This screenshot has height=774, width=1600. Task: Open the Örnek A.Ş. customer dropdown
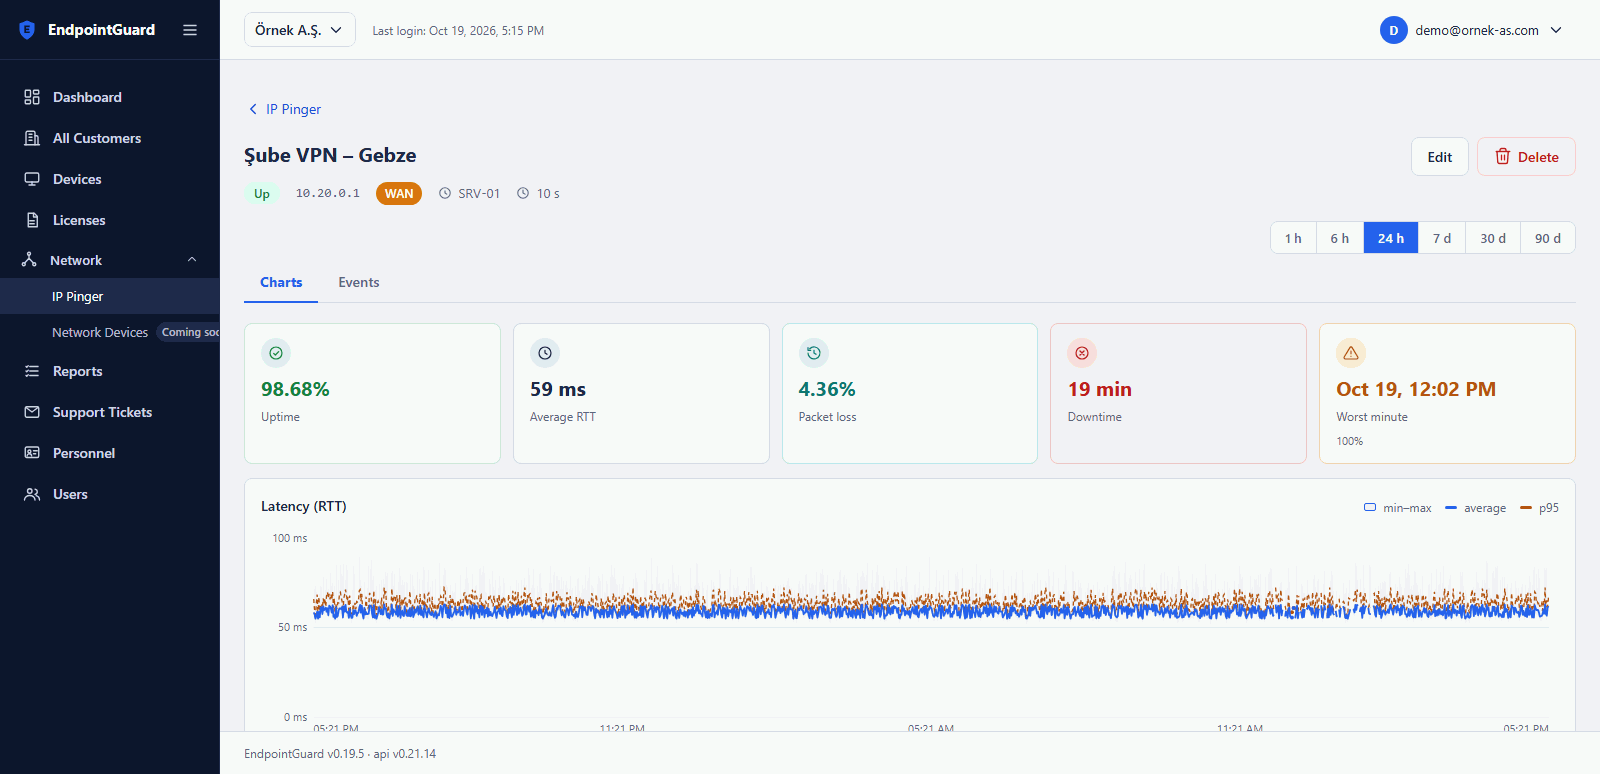click(299, 30)
